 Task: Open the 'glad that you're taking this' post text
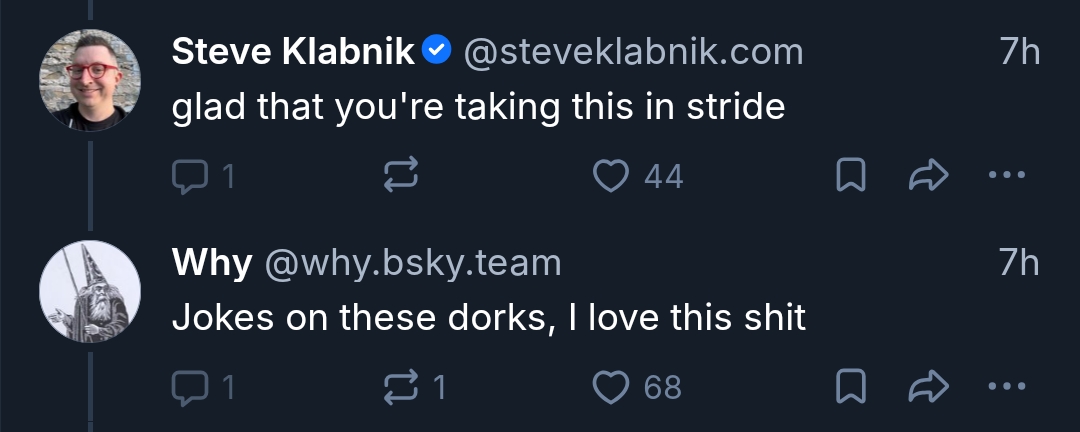pos(478,108)
